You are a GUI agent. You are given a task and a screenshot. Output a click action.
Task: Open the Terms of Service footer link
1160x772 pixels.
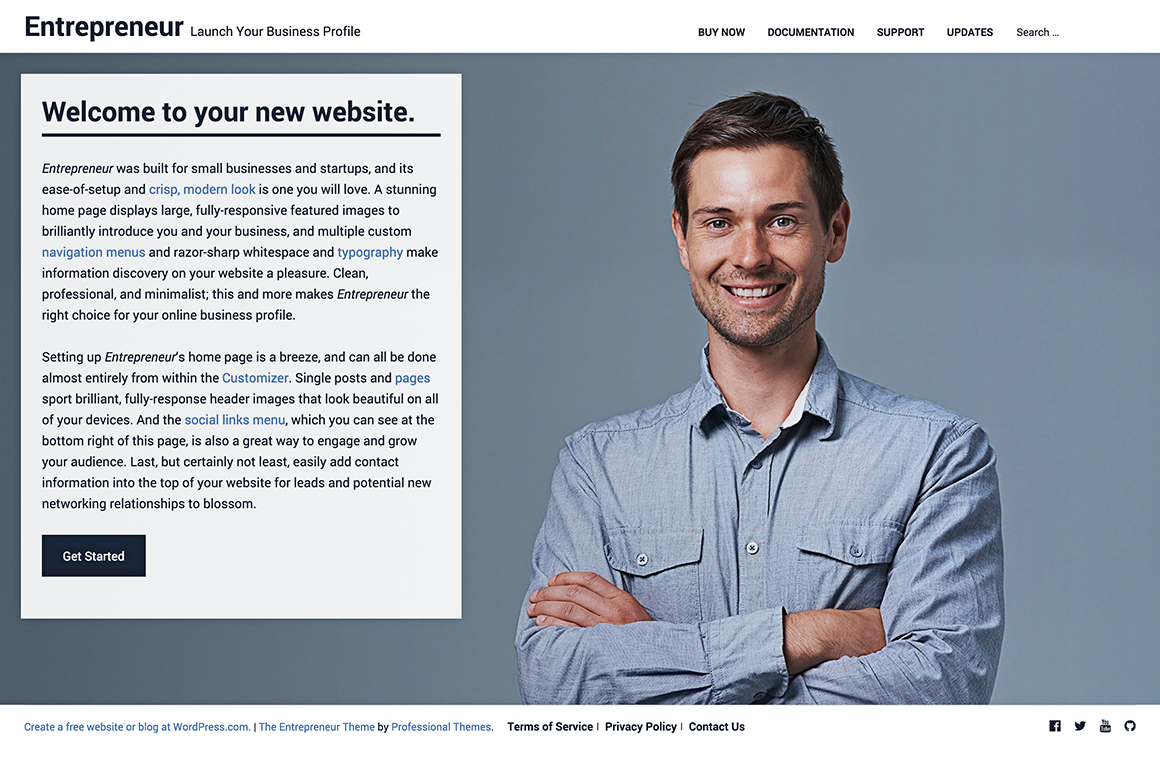pos(550,727)
